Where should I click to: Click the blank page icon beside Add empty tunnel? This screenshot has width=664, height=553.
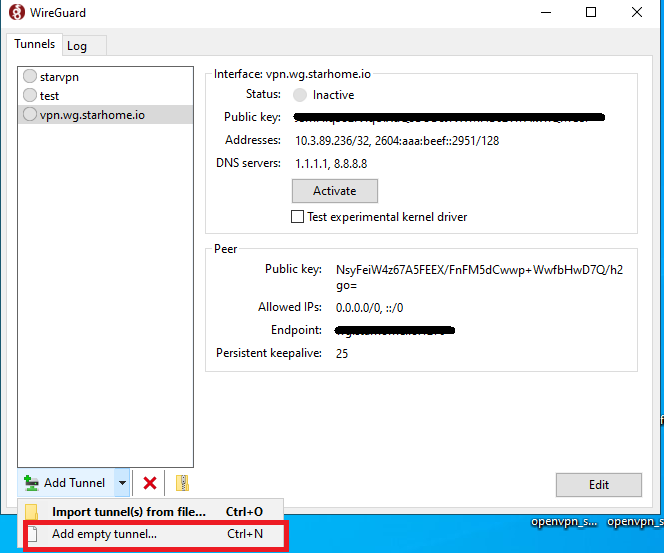(33, 534)
